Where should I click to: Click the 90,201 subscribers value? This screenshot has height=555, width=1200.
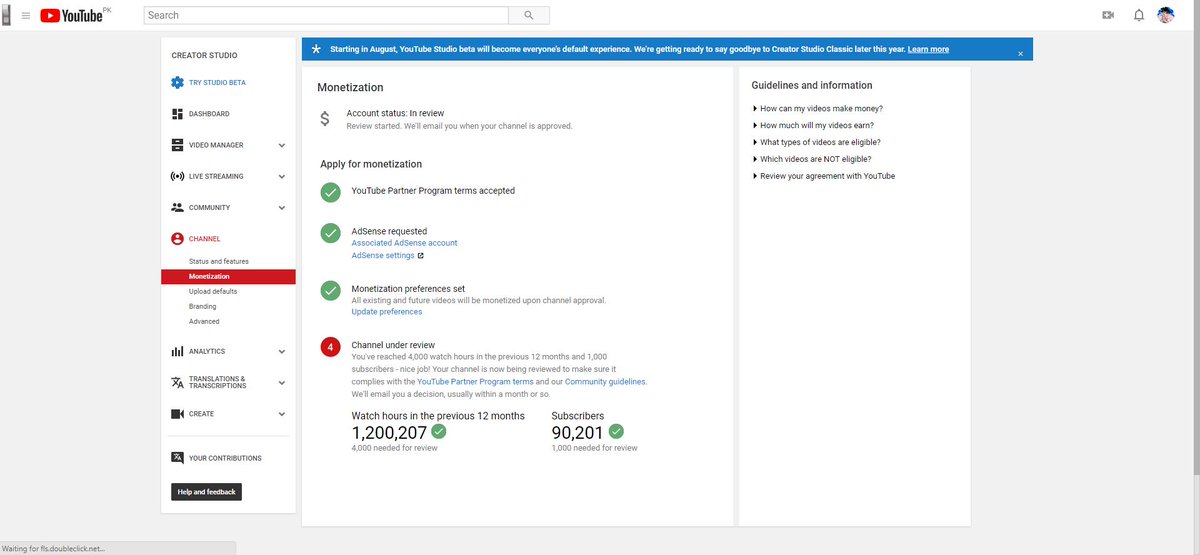578,433
